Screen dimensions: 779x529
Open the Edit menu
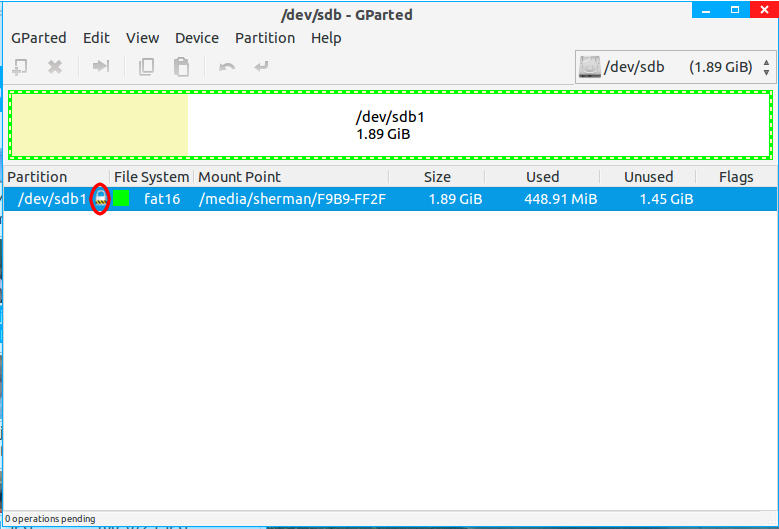click(x=96, y=38)
